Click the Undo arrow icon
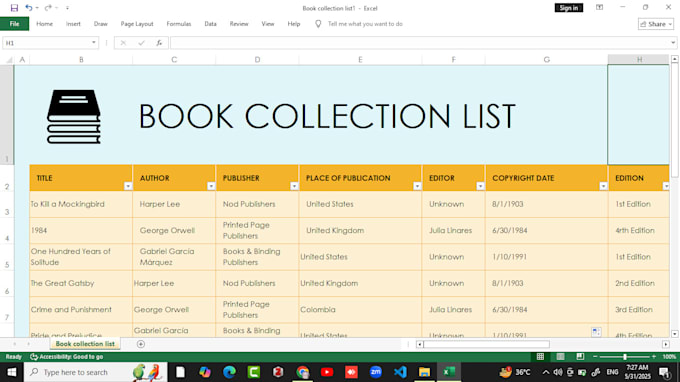 29,8
